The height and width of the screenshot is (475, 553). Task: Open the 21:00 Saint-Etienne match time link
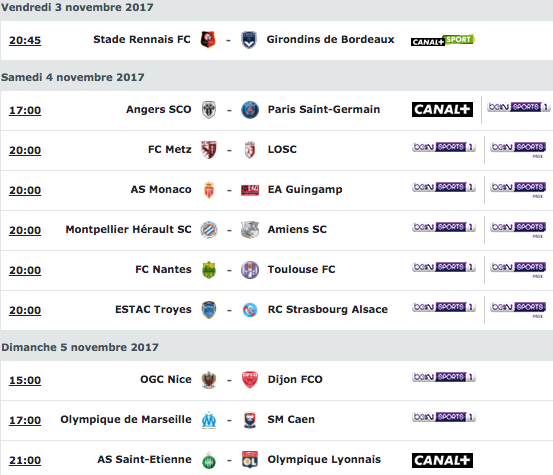pos(25,460)
